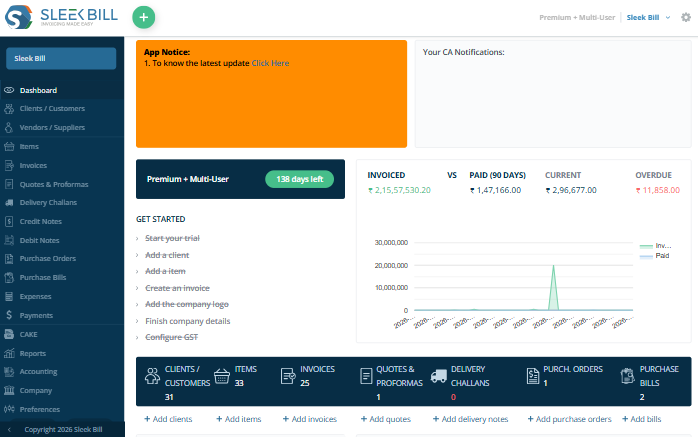The image size is (698, 437).
Task: Toggle the Paid series in chart legend
Action: pos(654,256)
